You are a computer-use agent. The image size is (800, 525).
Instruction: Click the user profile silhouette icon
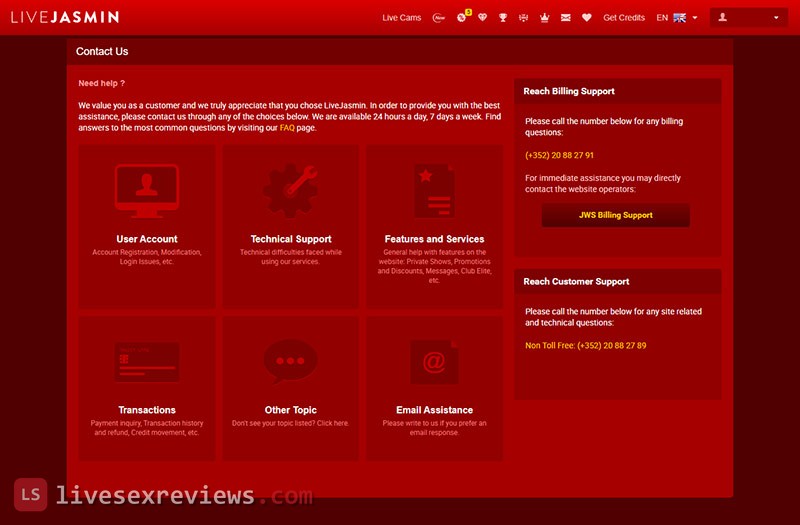[722, 17]
